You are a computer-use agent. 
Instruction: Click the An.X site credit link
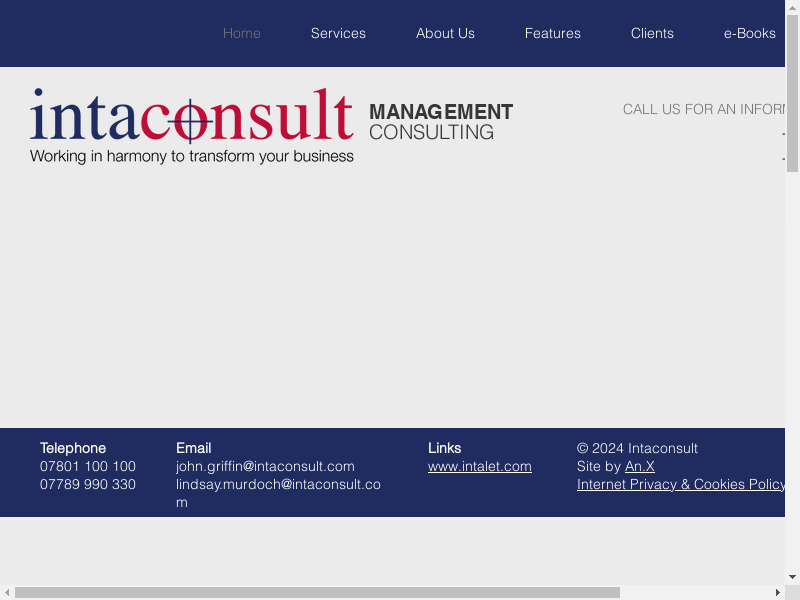639,466
